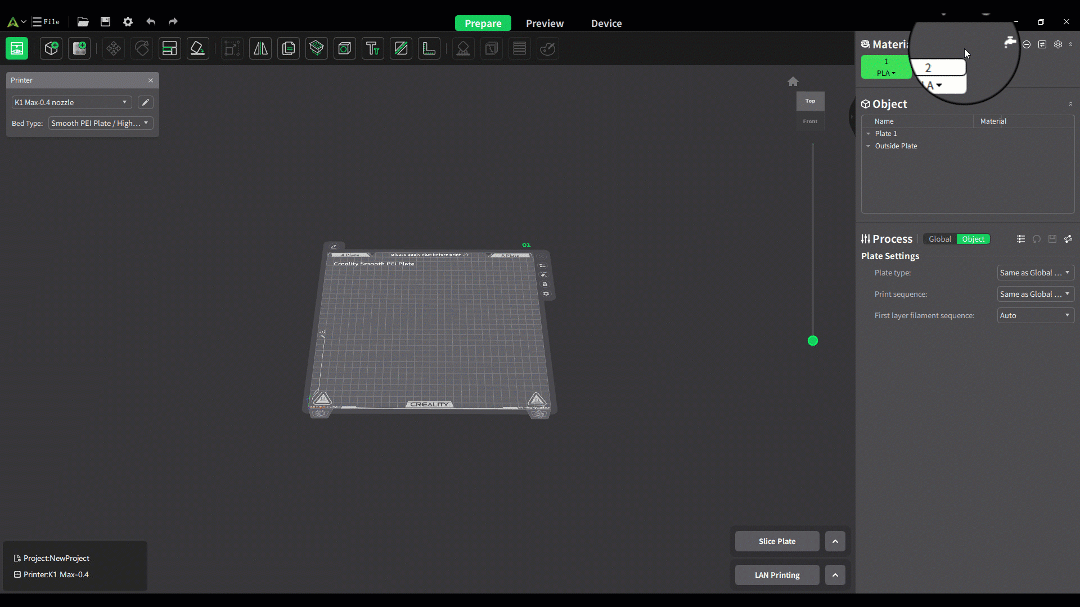Switch process settings to Object
1080x607 pixels.
click(x=973, y=239)
